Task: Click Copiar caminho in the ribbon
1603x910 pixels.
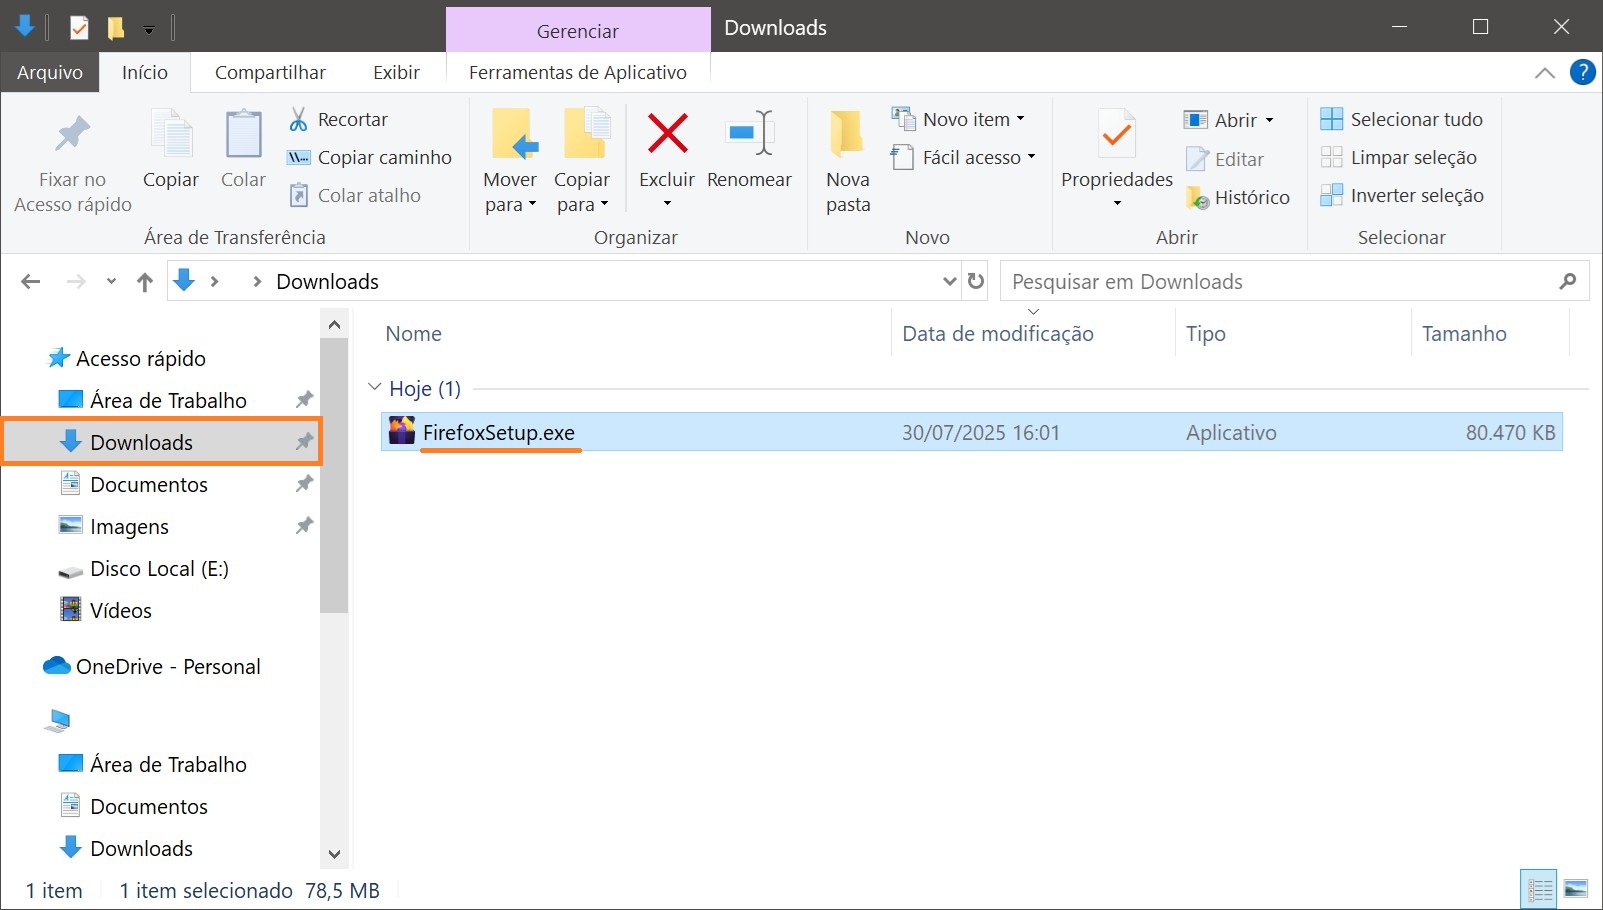Action: coord(369,157)
